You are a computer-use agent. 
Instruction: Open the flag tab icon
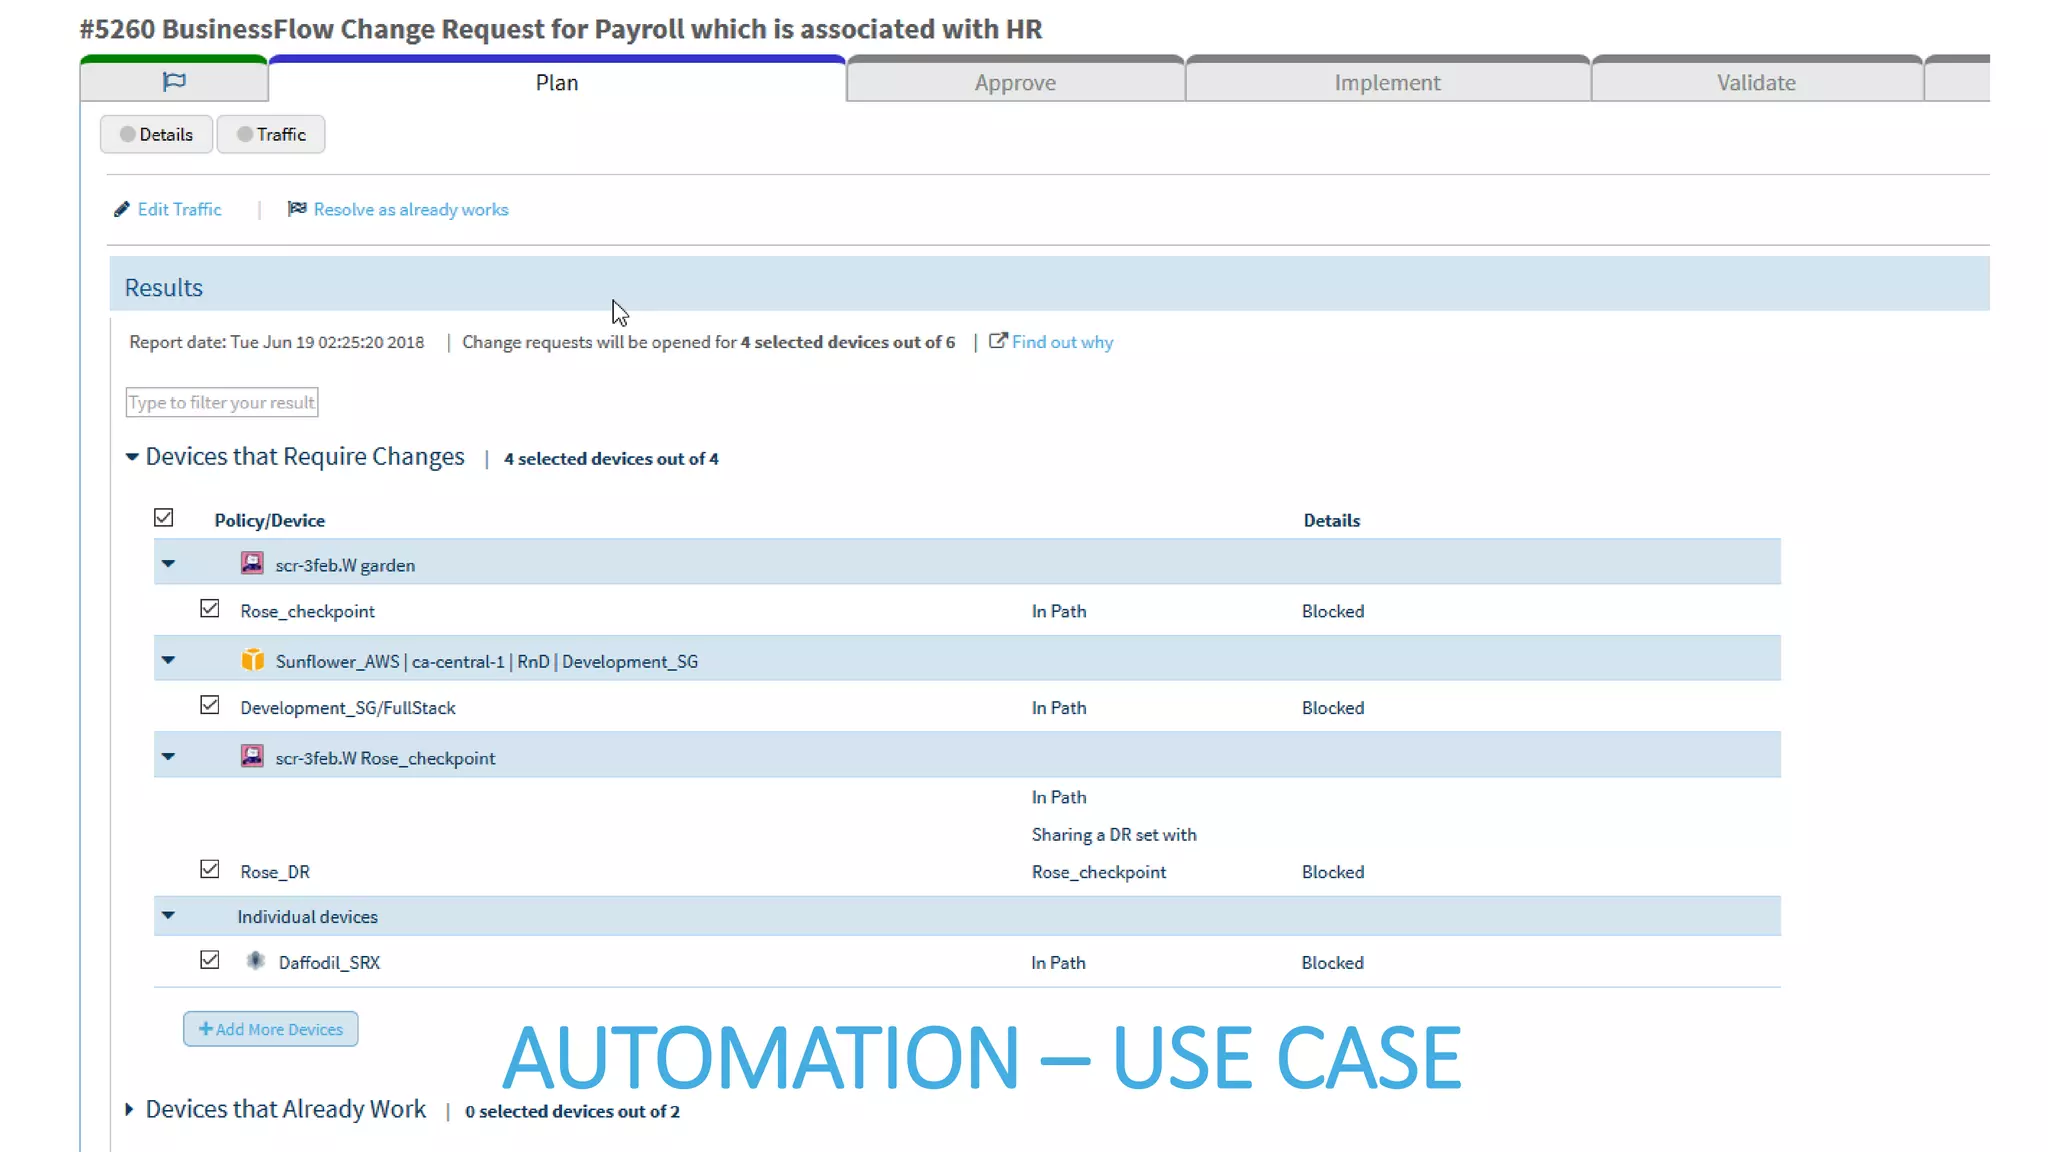click(174, 81)
